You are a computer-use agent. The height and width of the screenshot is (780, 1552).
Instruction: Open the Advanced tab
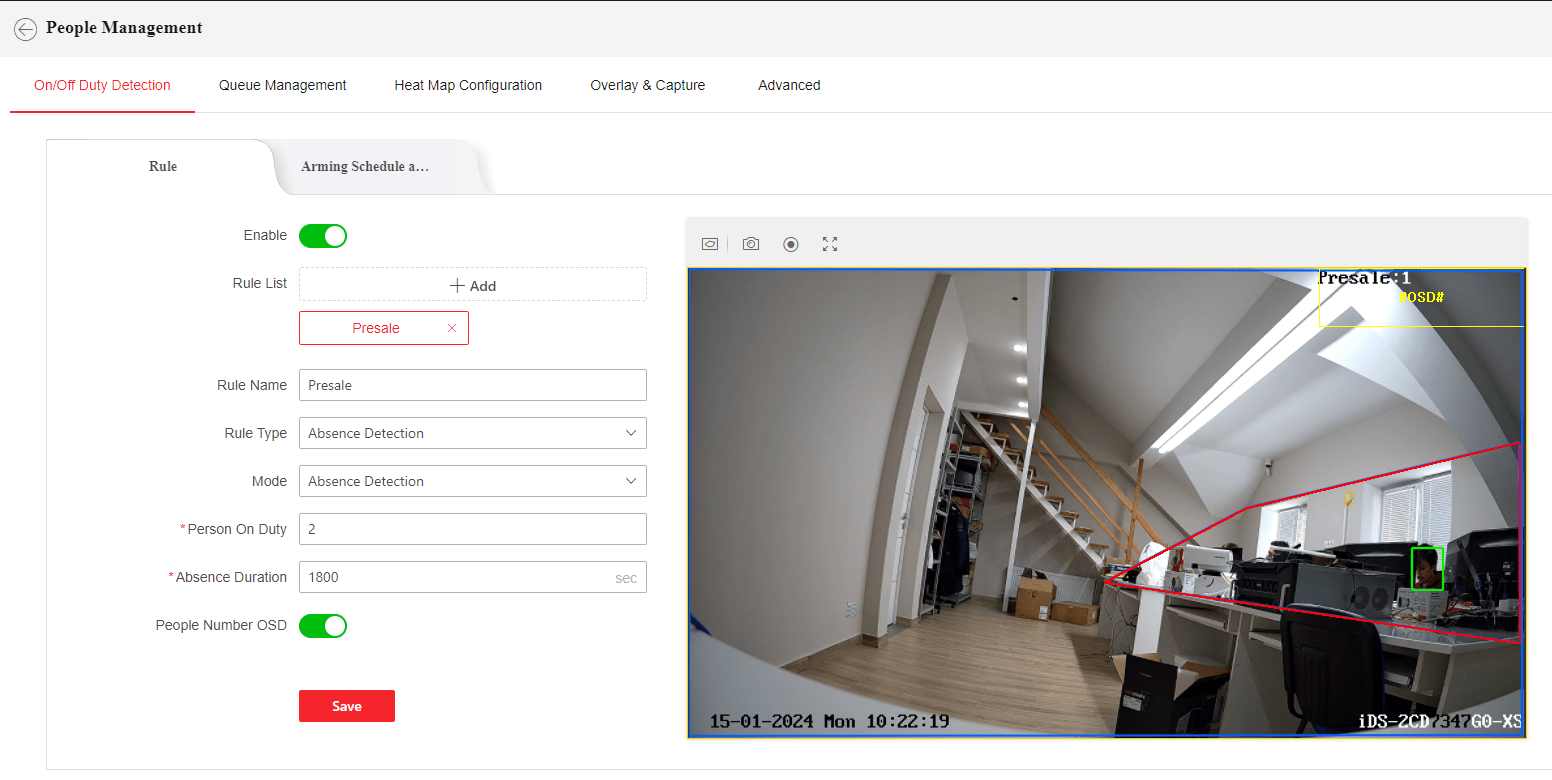789,86
